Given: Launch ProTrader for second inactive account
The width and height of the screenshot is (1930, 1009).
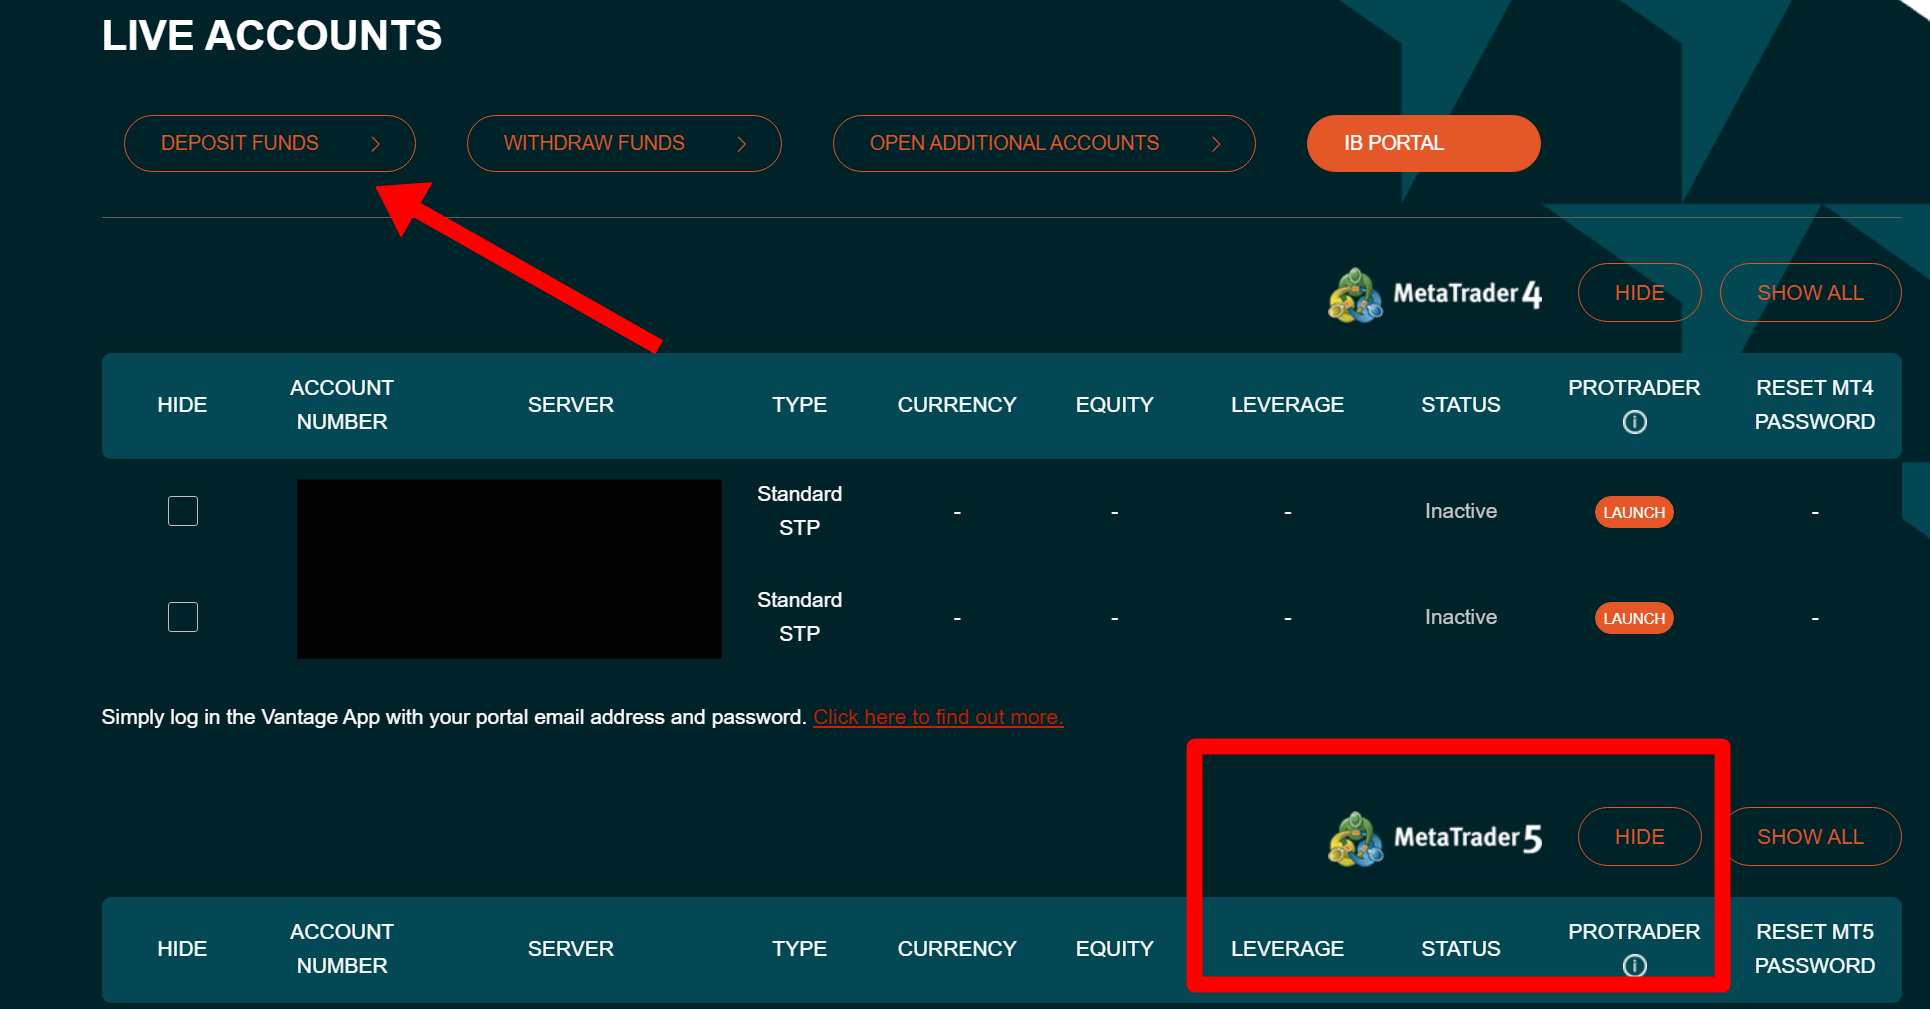Looking at the screenshot, I should (x=1634, y=618).
